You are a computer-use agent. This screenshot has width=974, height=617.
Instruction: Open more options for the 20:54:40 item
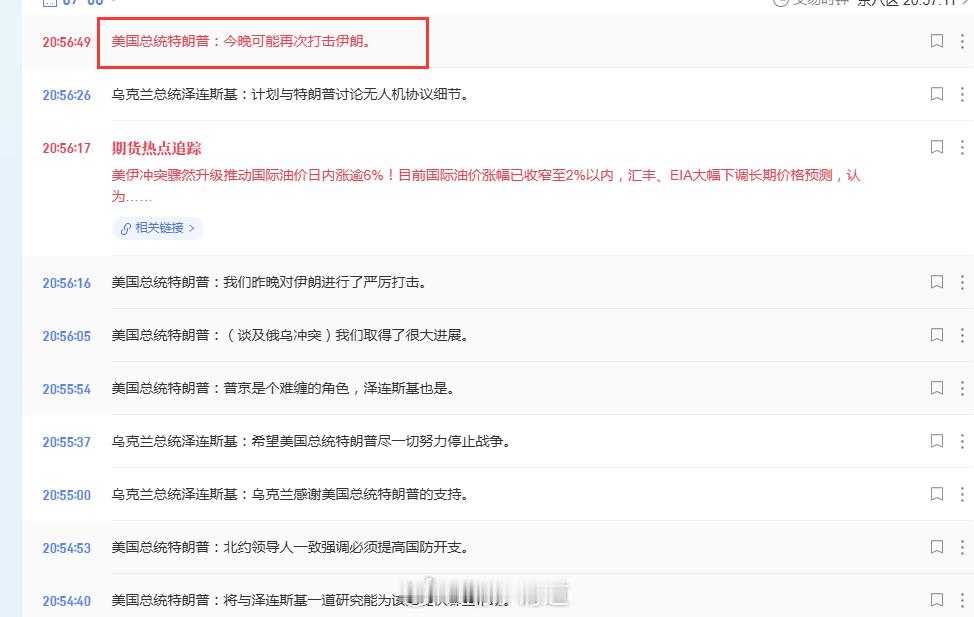point(962,600)
